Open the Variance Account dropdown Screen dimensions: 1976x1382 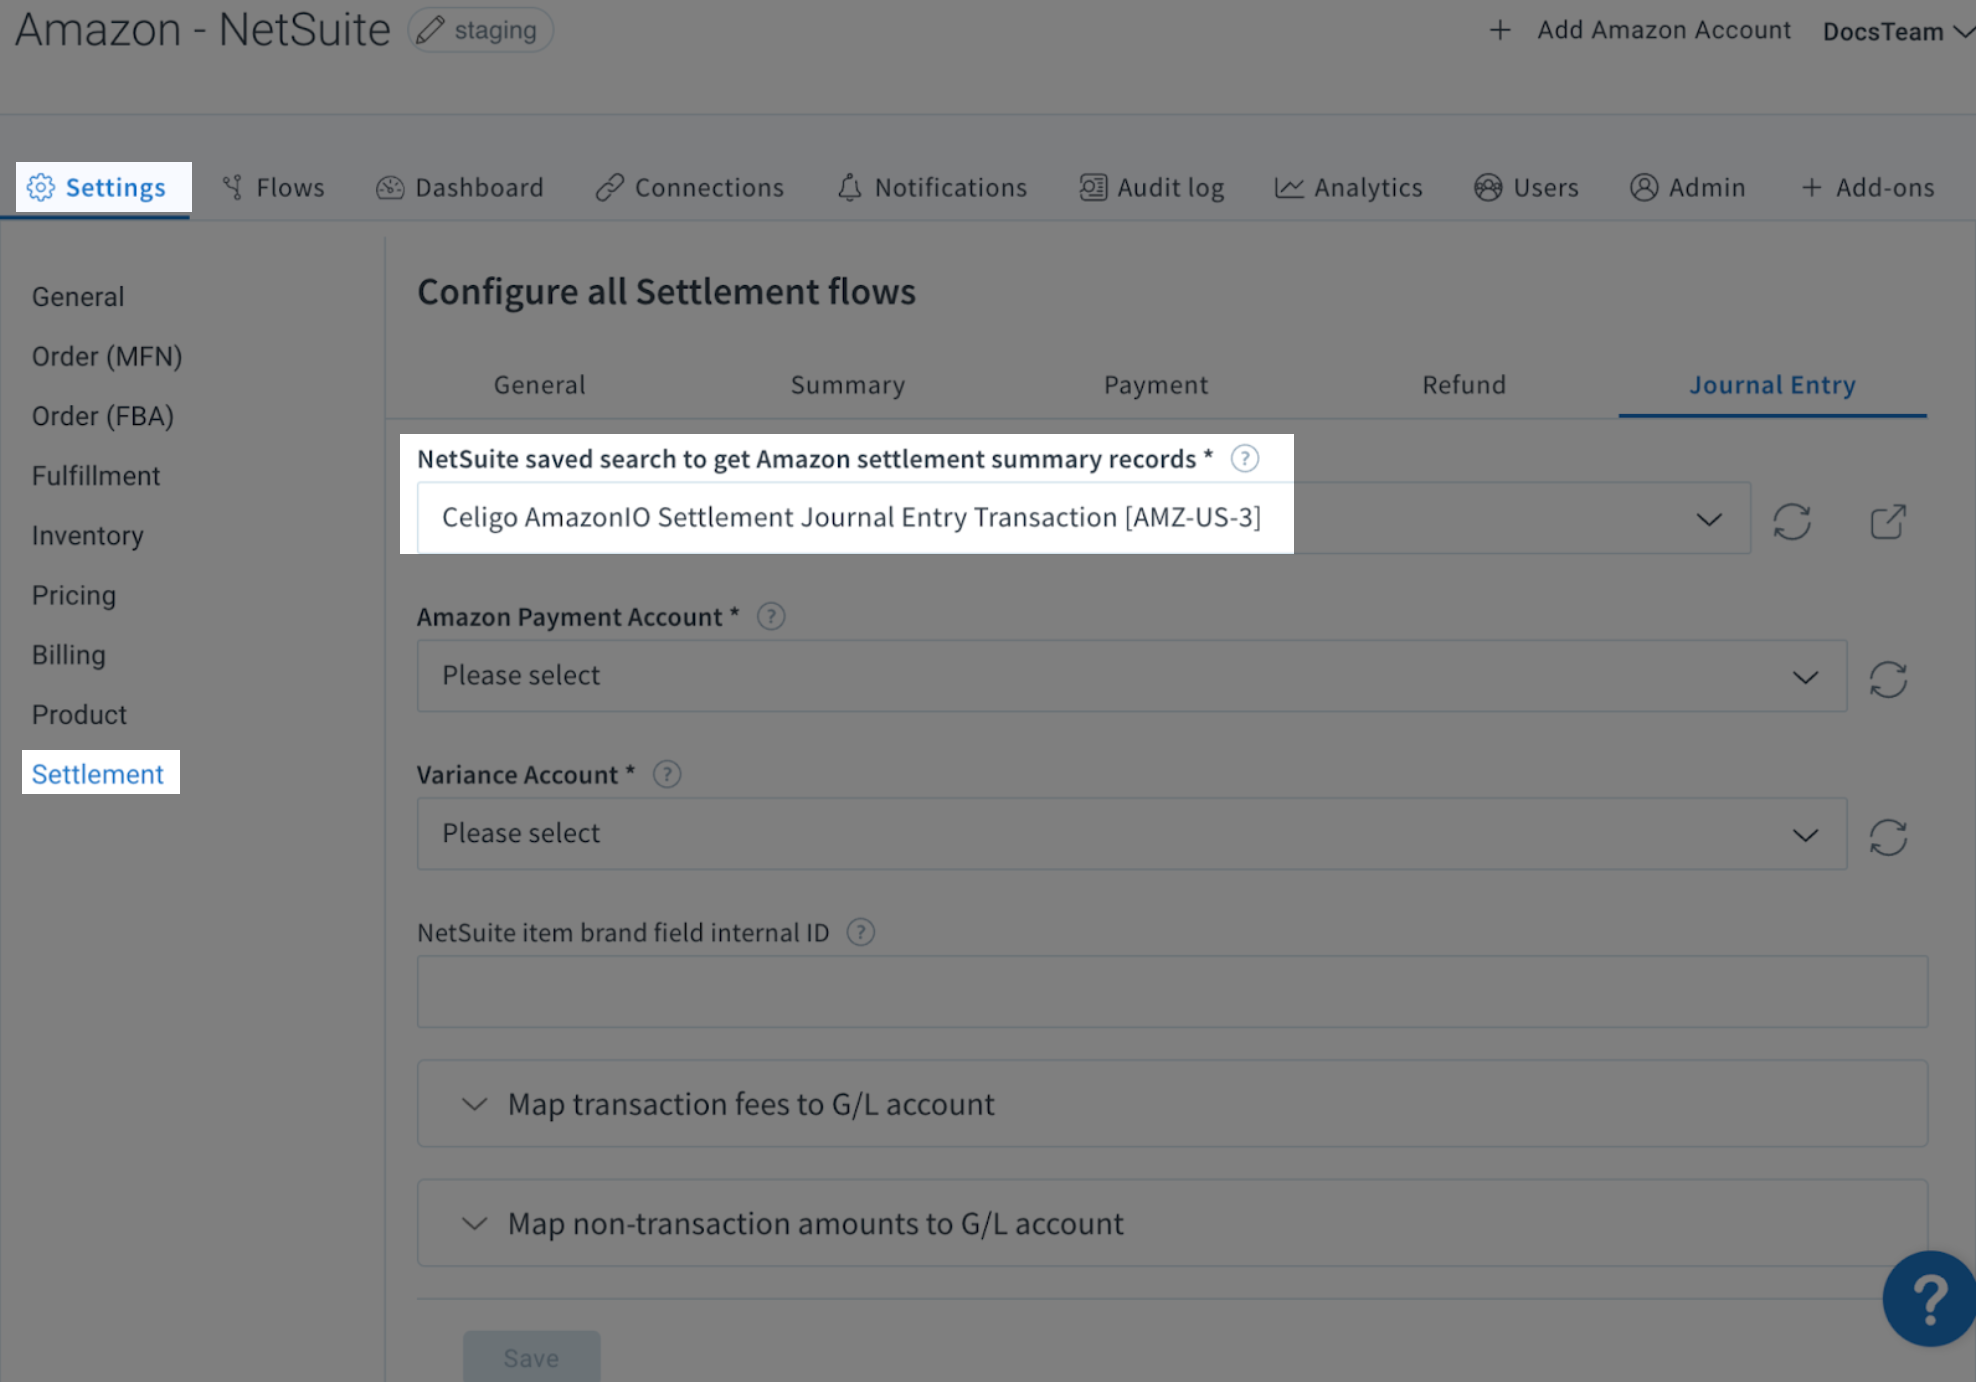point(1131,834)
